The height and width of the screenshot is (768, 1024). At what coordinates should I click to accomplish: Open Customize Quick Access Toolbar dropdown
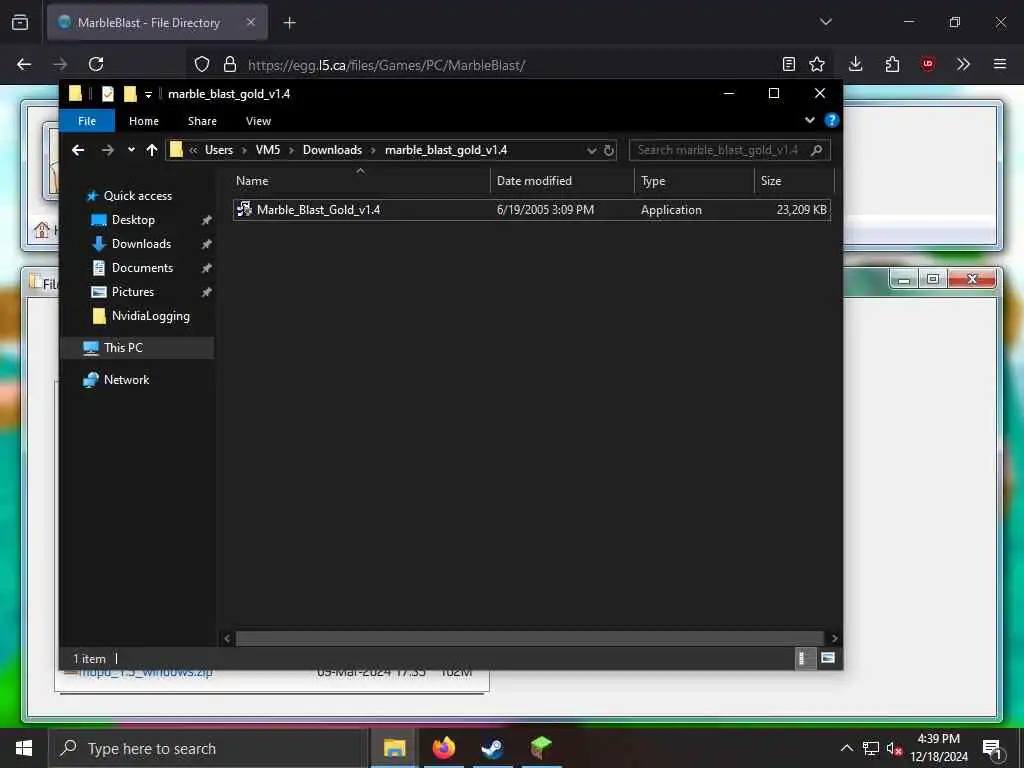click(148, 95)
